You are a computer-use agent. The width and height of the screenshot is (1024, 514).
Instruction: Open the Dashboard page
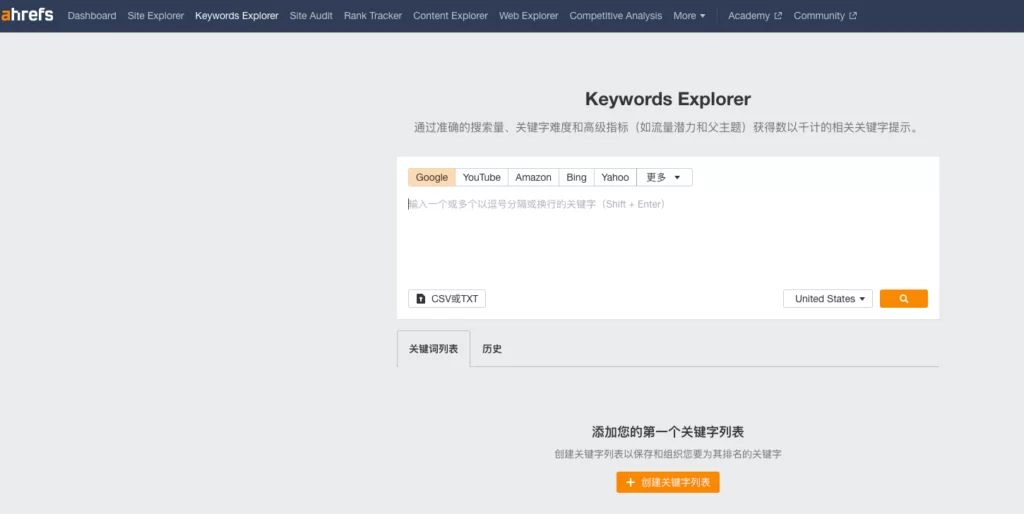click(x=92, y=16)
